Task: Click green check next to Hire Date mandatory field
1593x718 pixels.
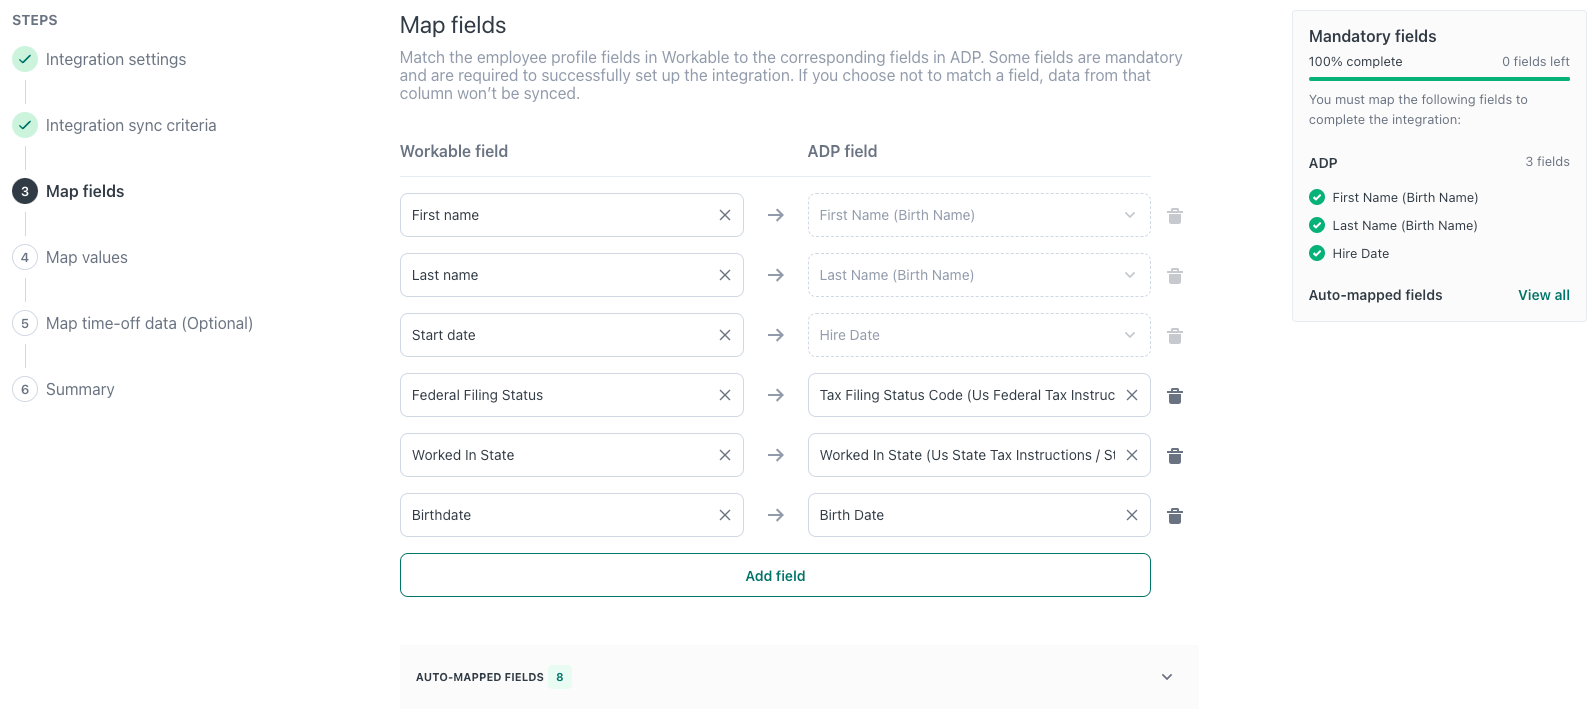Action: pos(1317,253)
